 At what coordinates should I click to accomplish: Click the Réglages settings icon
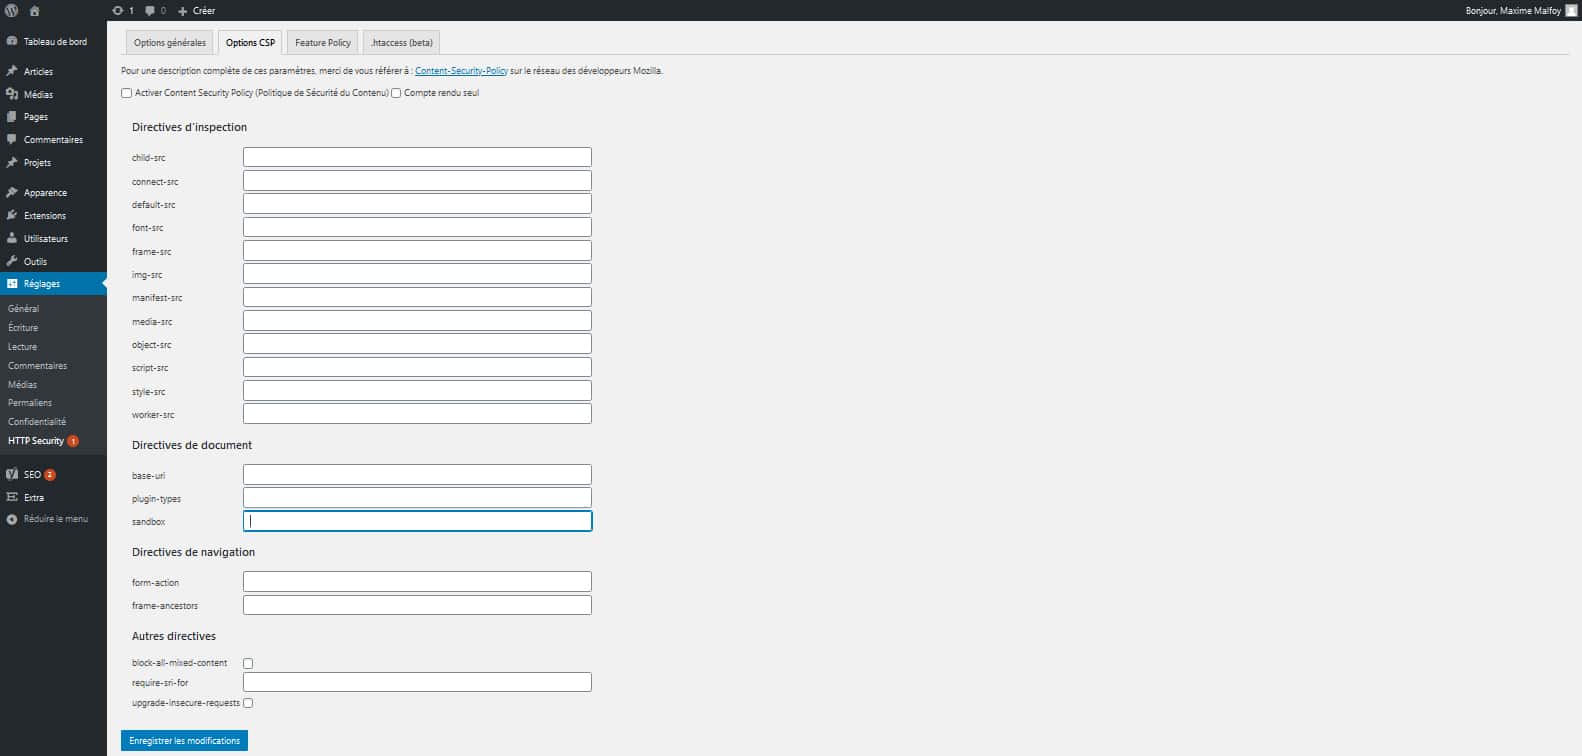[12, 284]
